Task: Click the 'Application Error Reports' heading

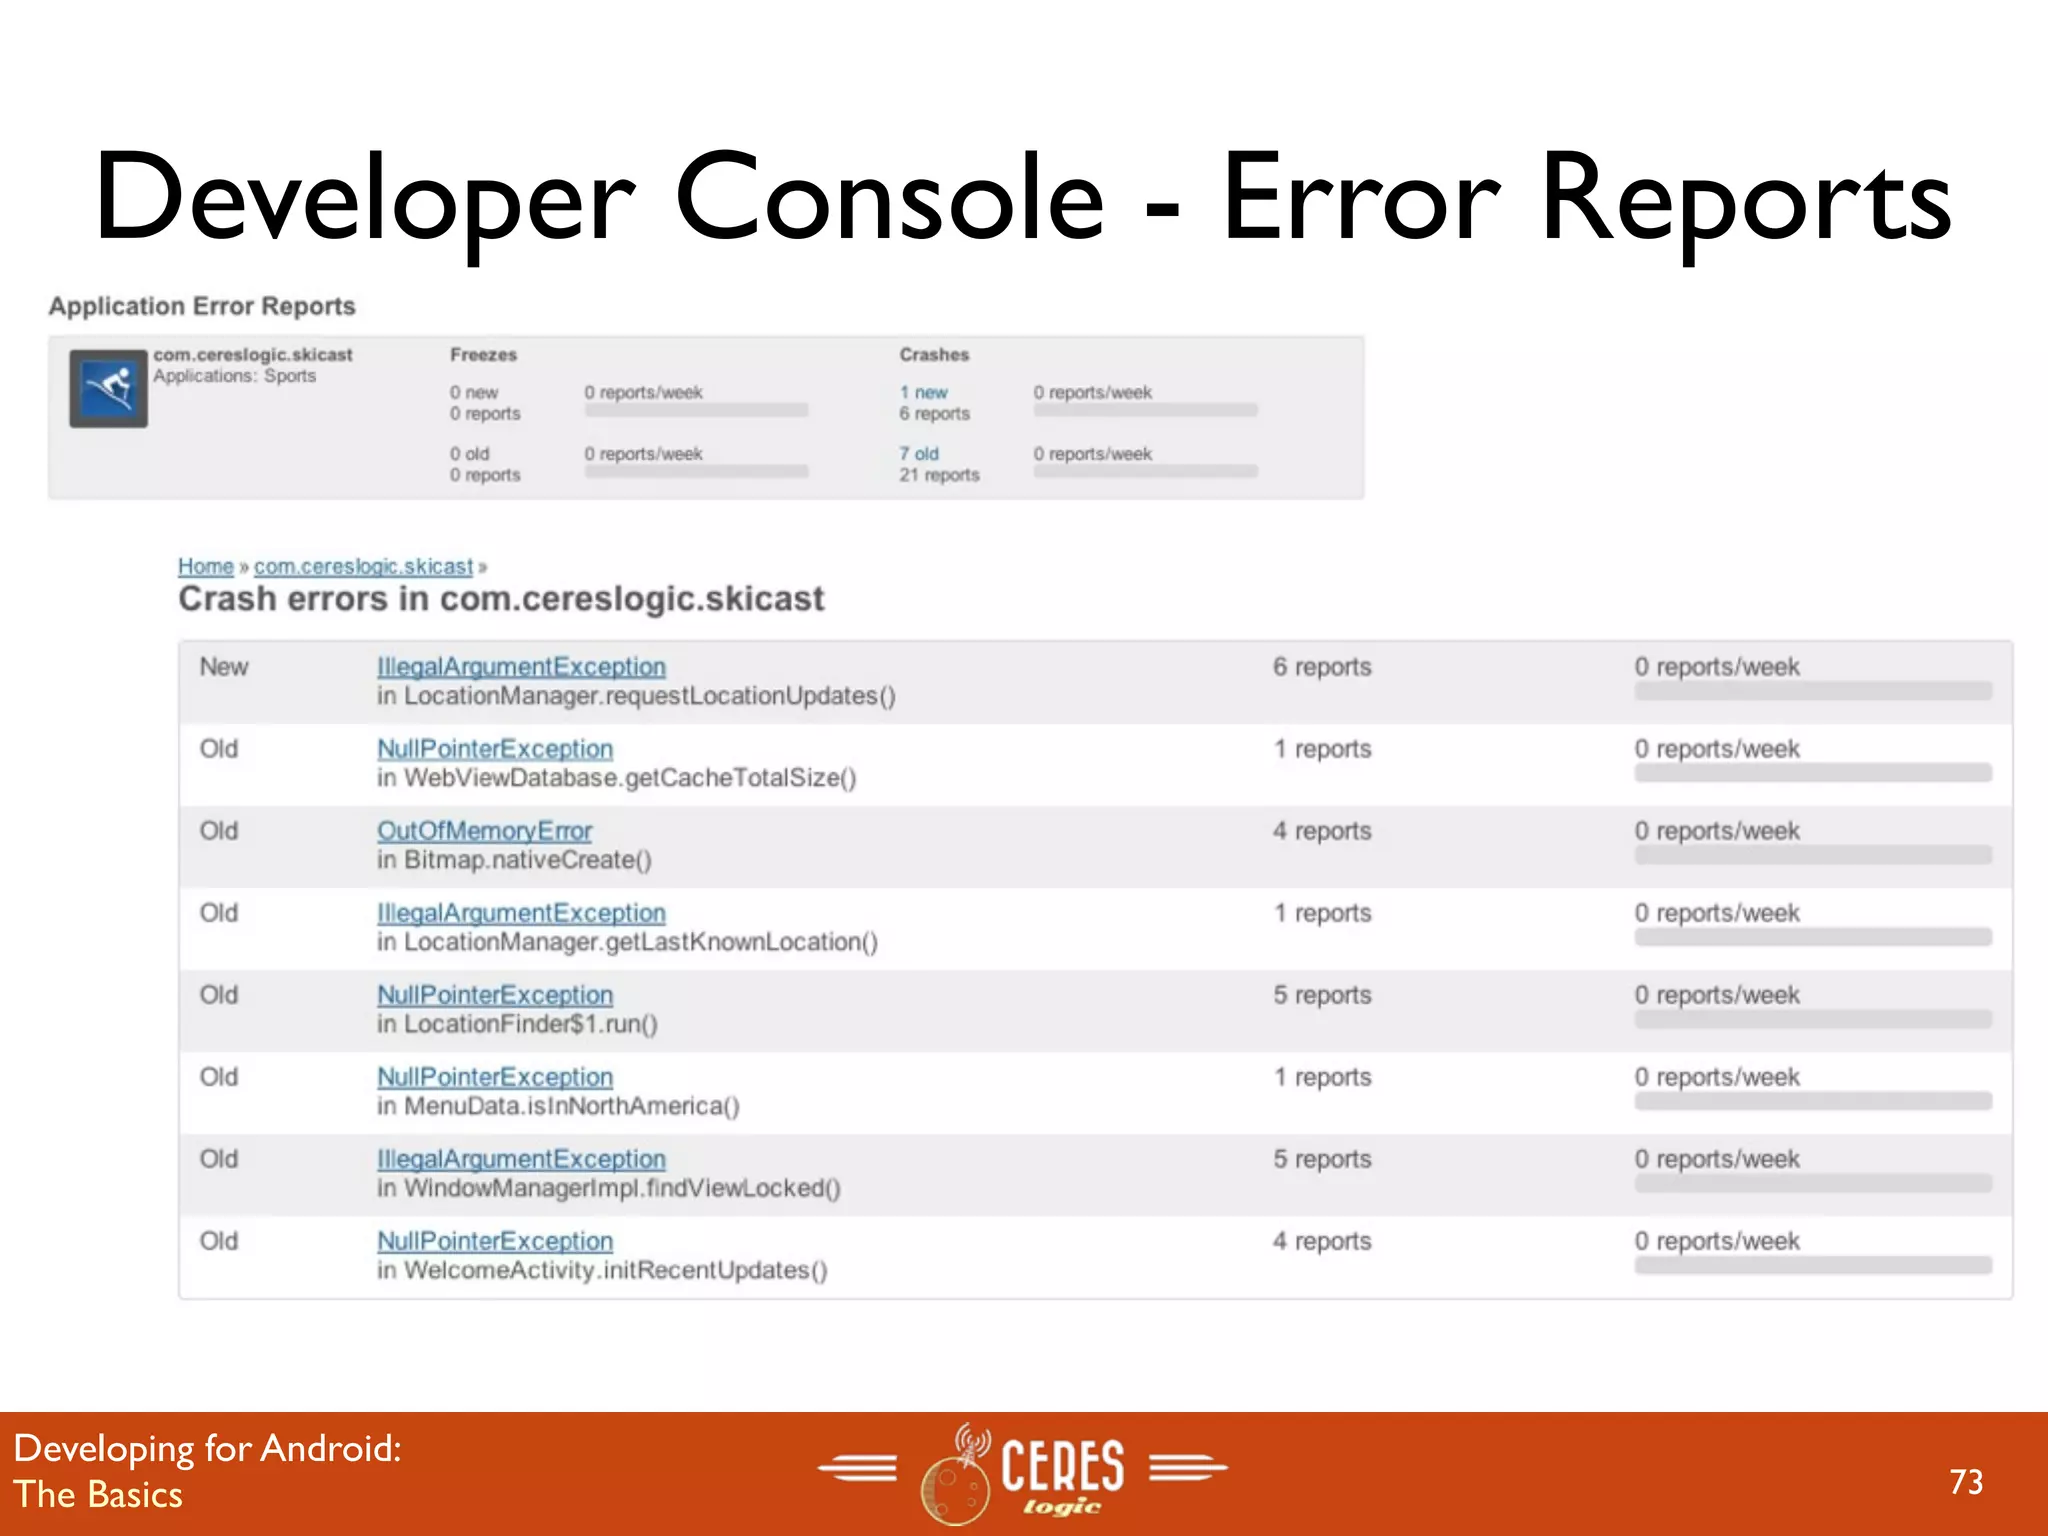Action: (202, 306)
